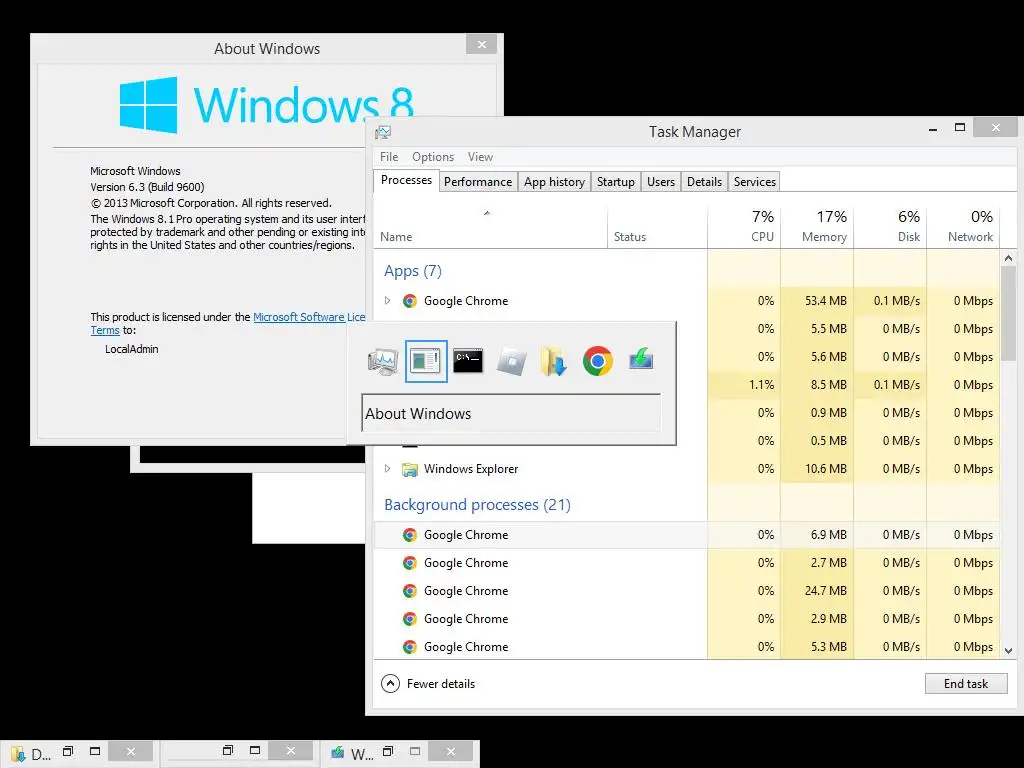1024x768 pixels.
Task: Select the Google Chrome row using 6.9 MB
Action: click(x=686, y=535)
